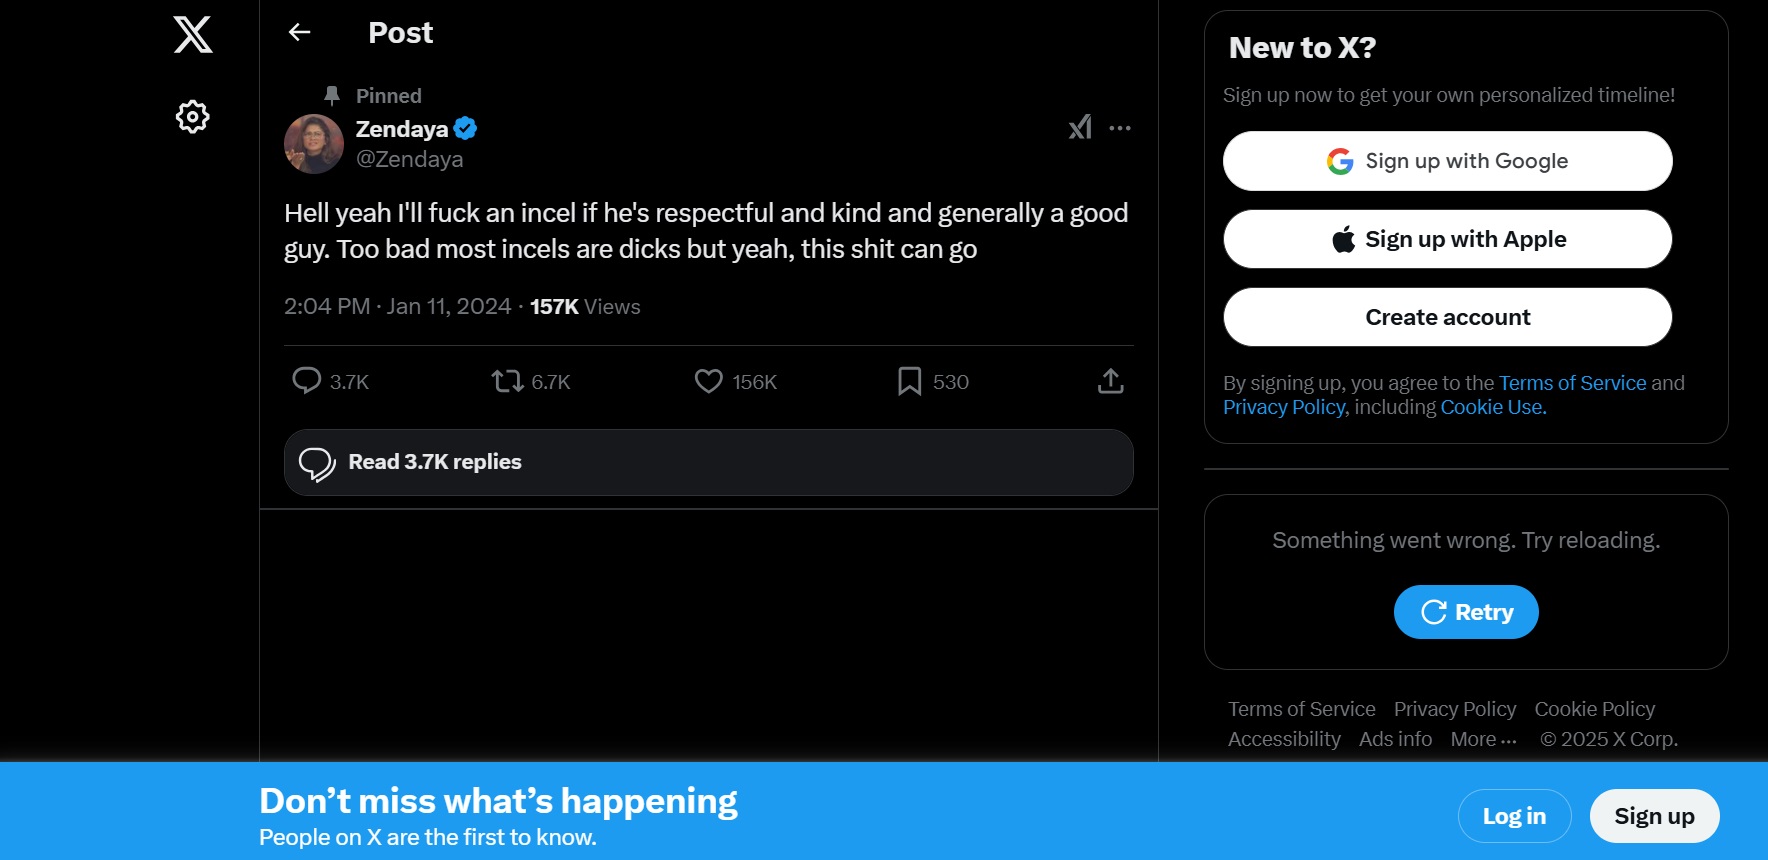Click the Log in button

[x=1514, y=816]
